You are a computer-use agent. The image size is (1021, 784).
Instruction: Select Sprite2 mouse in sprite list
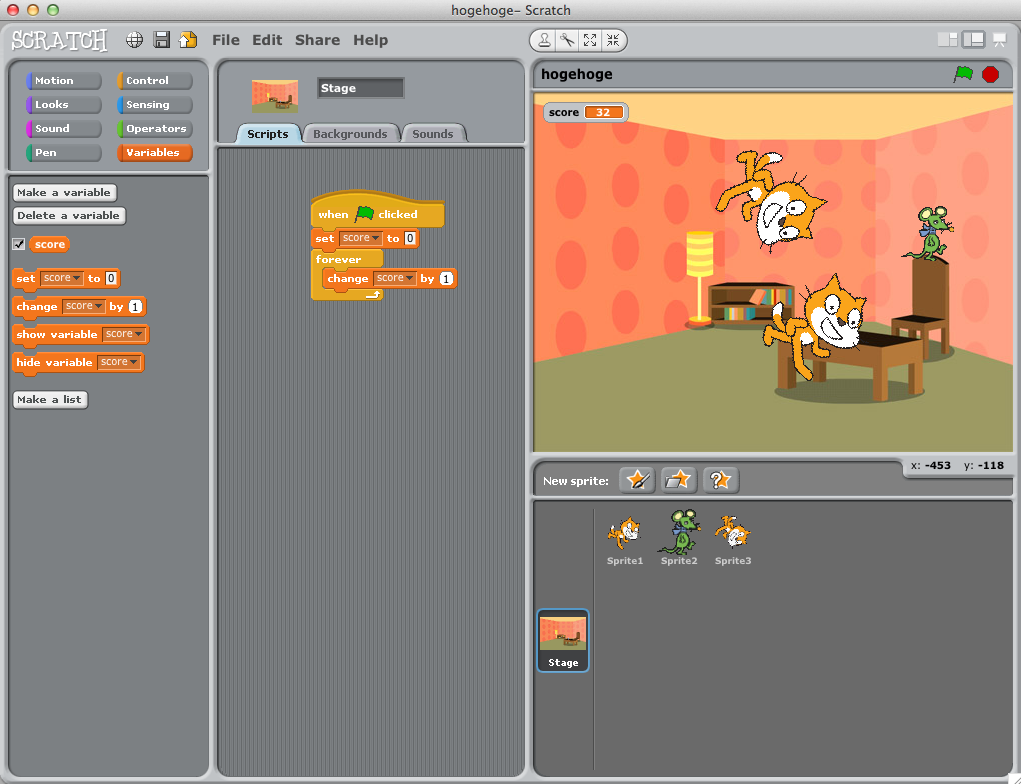pyautogui.click(x=678, y=538)
